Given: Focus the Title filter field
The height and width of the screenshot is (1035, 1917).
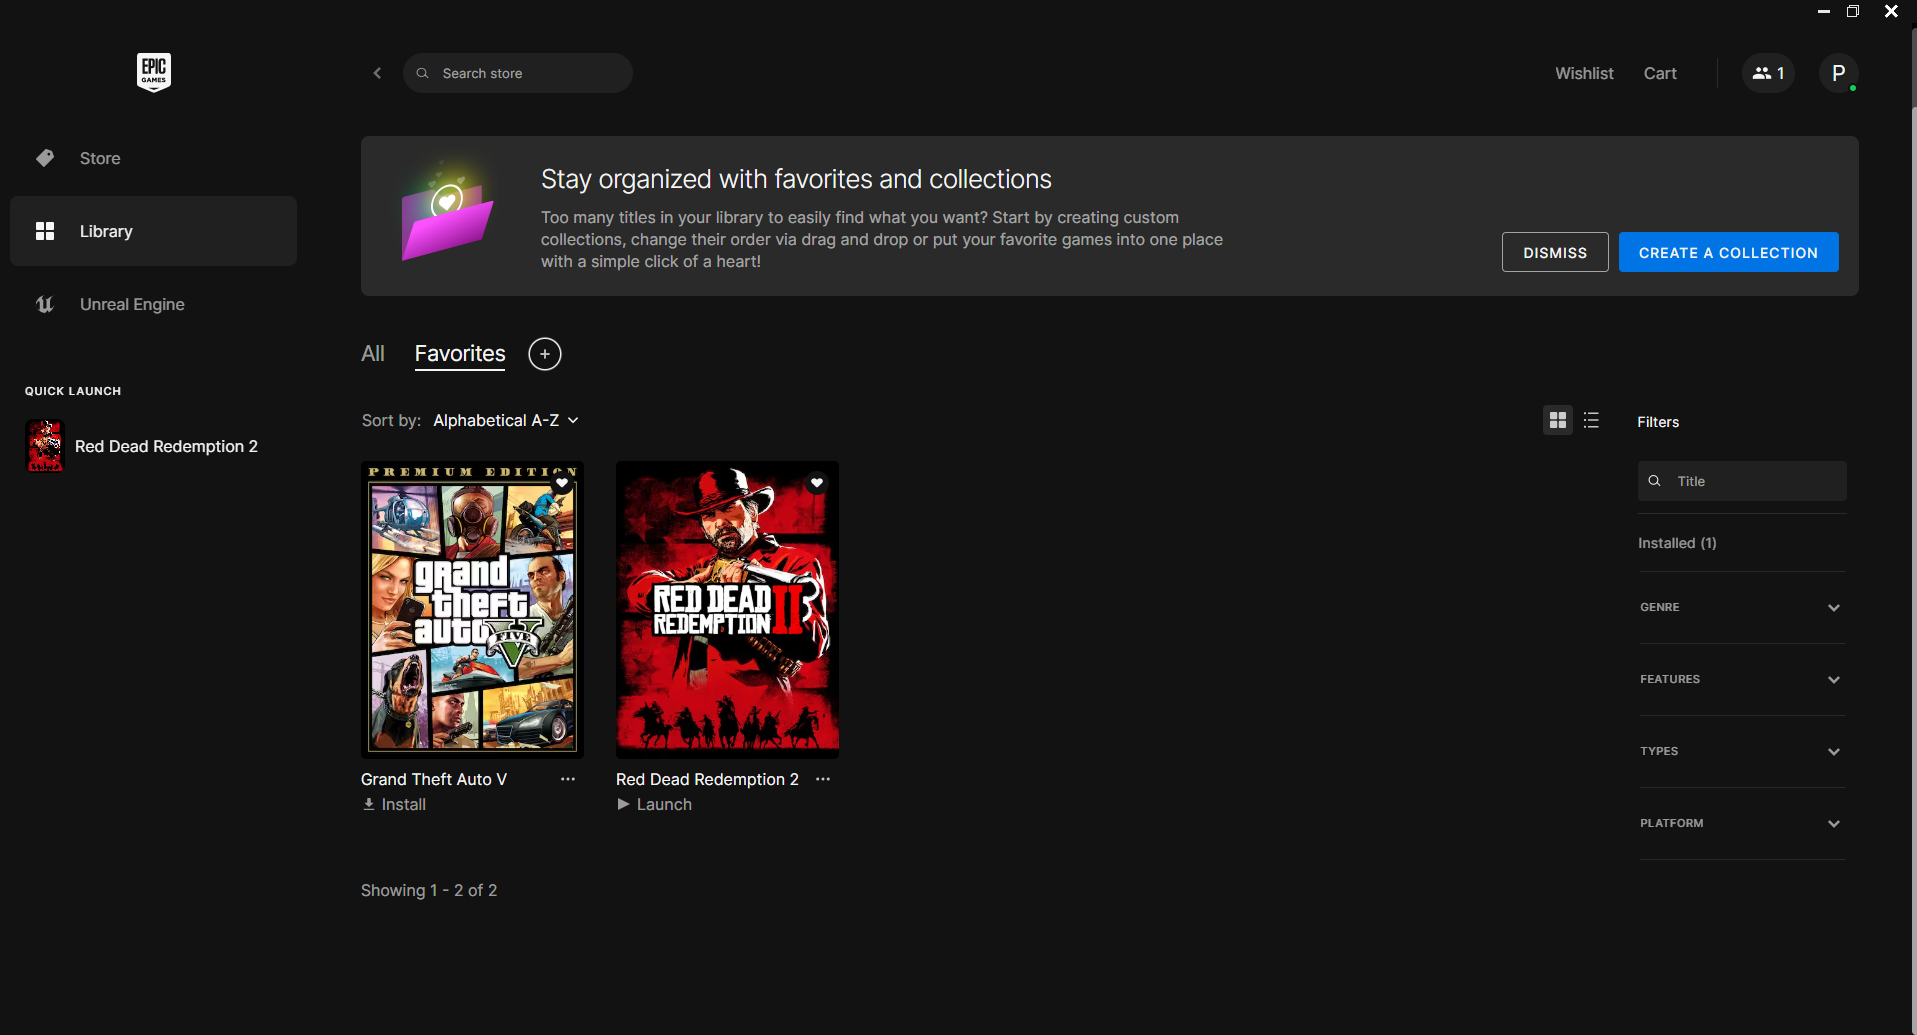Looking at the screenshot, I should tap(1742, 481).
